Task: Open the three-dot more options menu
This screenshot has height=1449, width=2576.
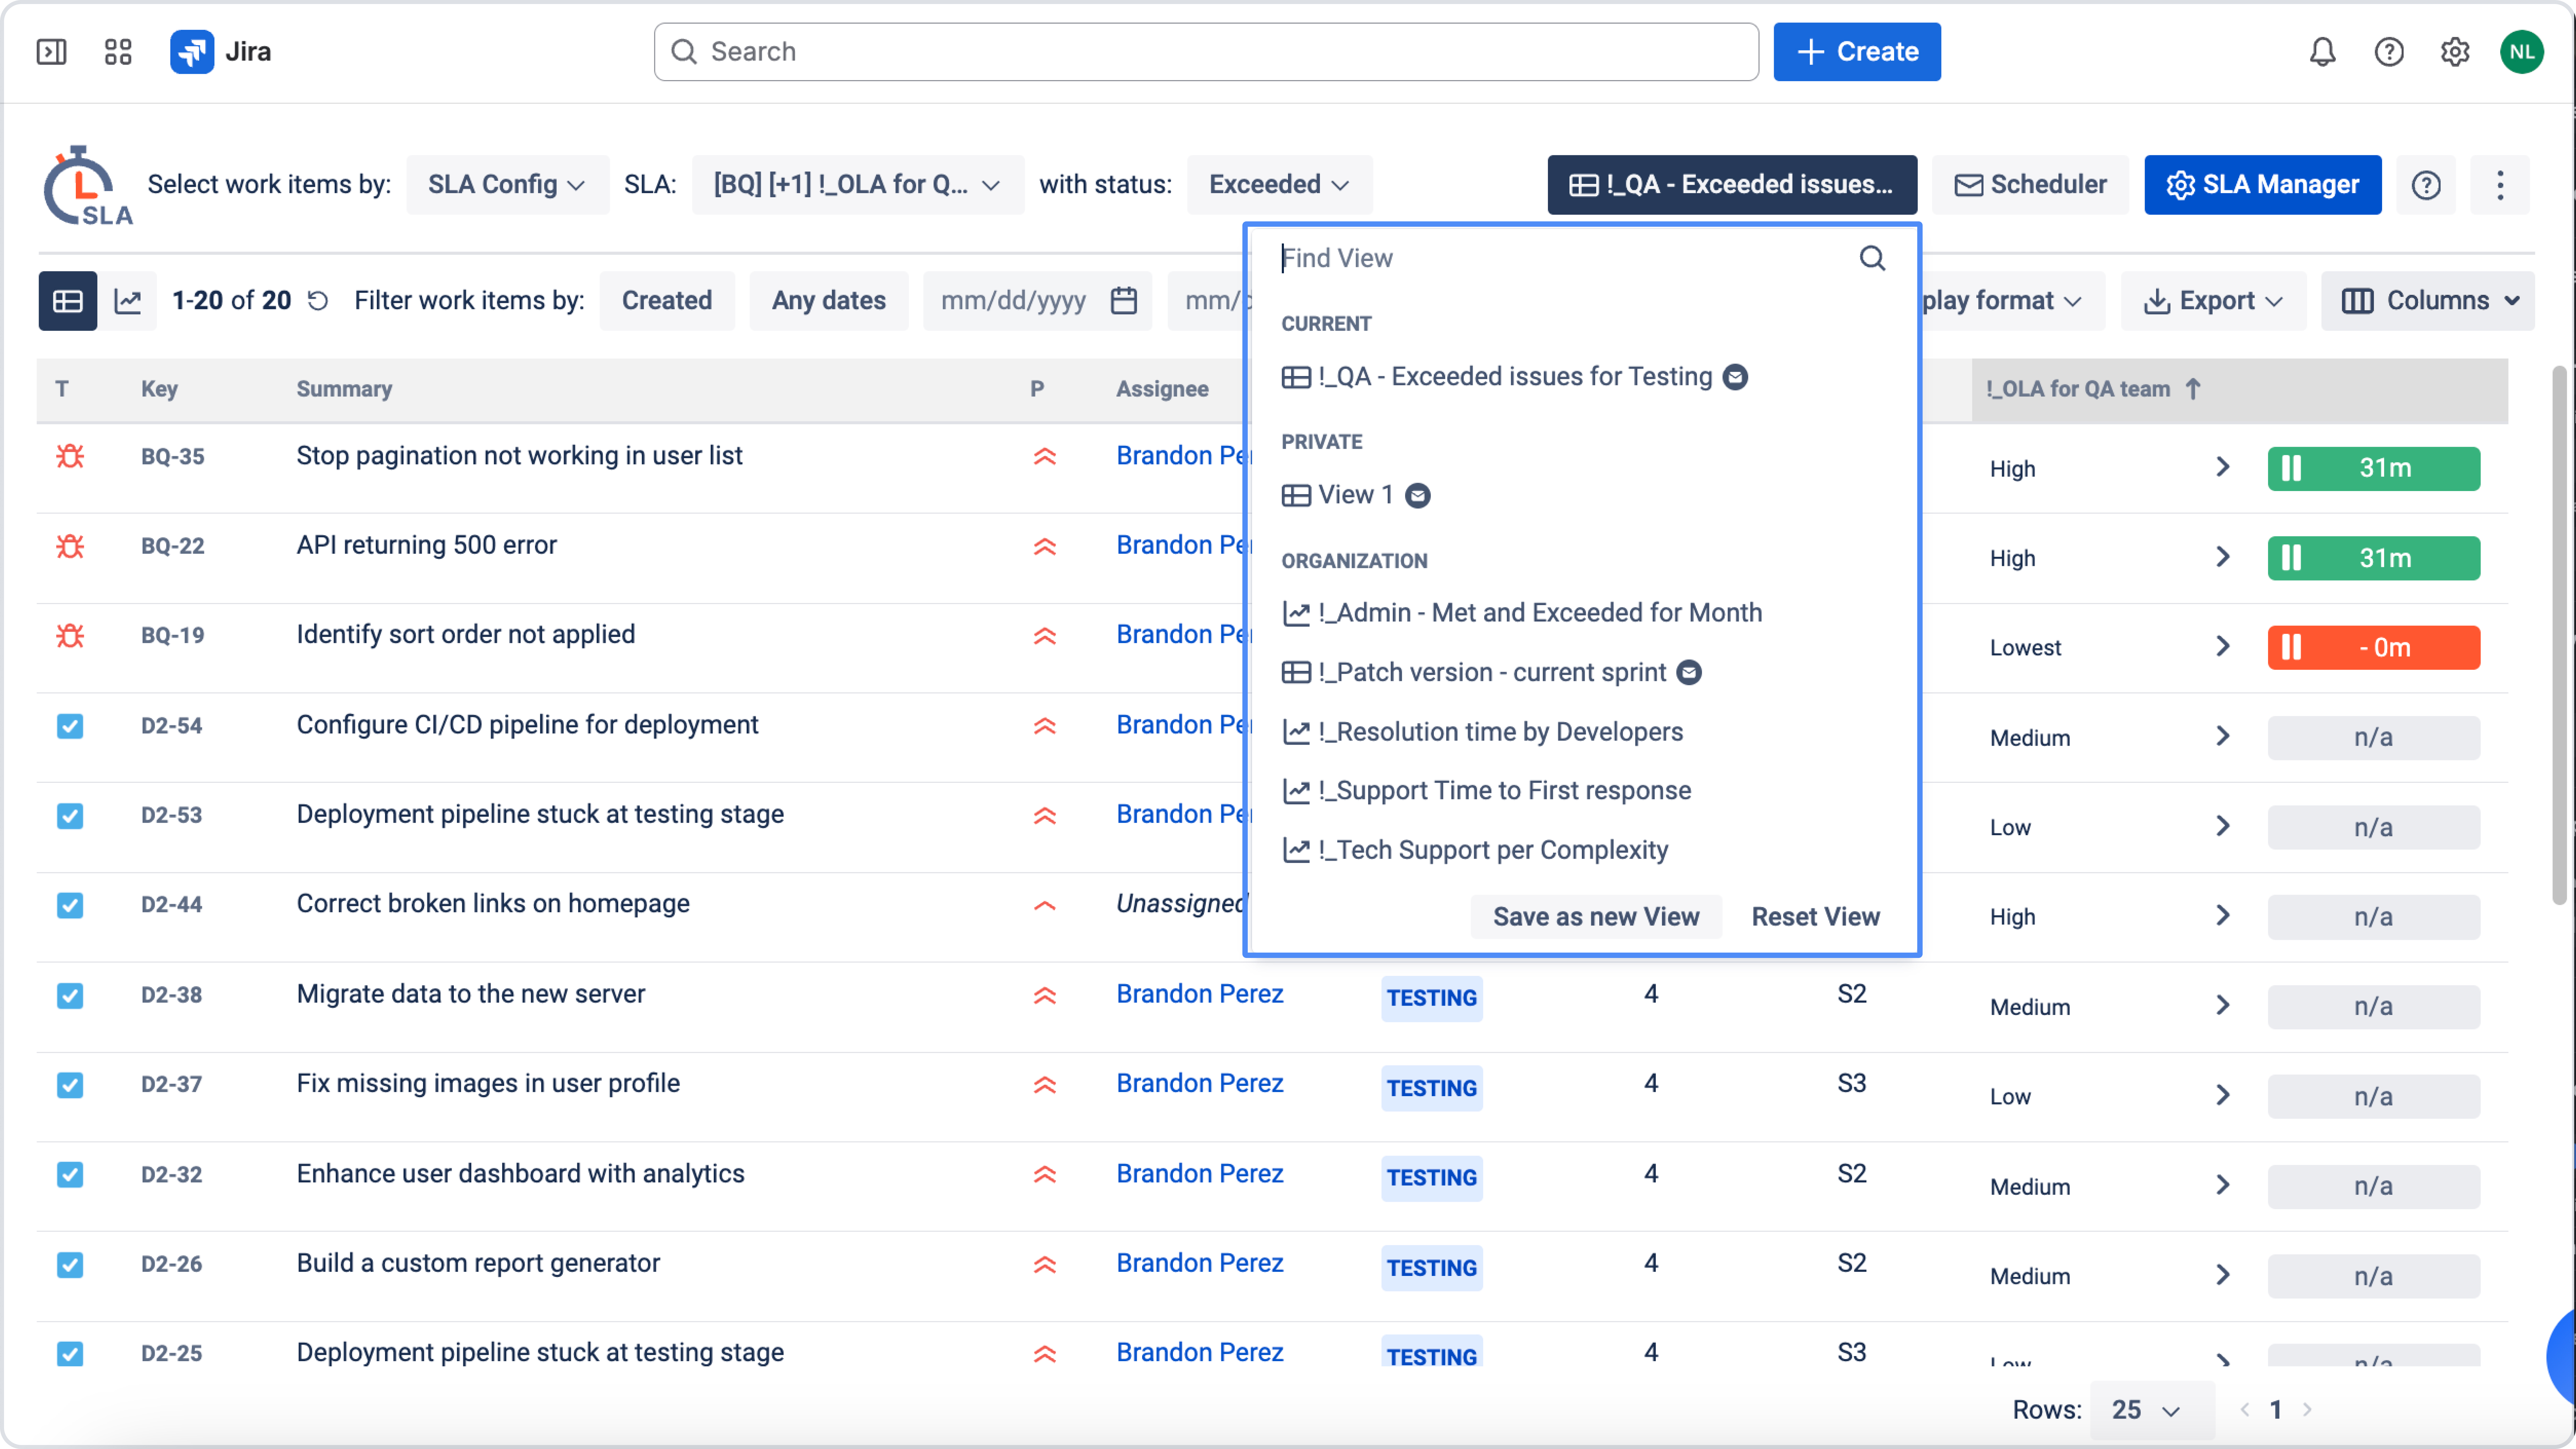Action: pos(2500,185)
